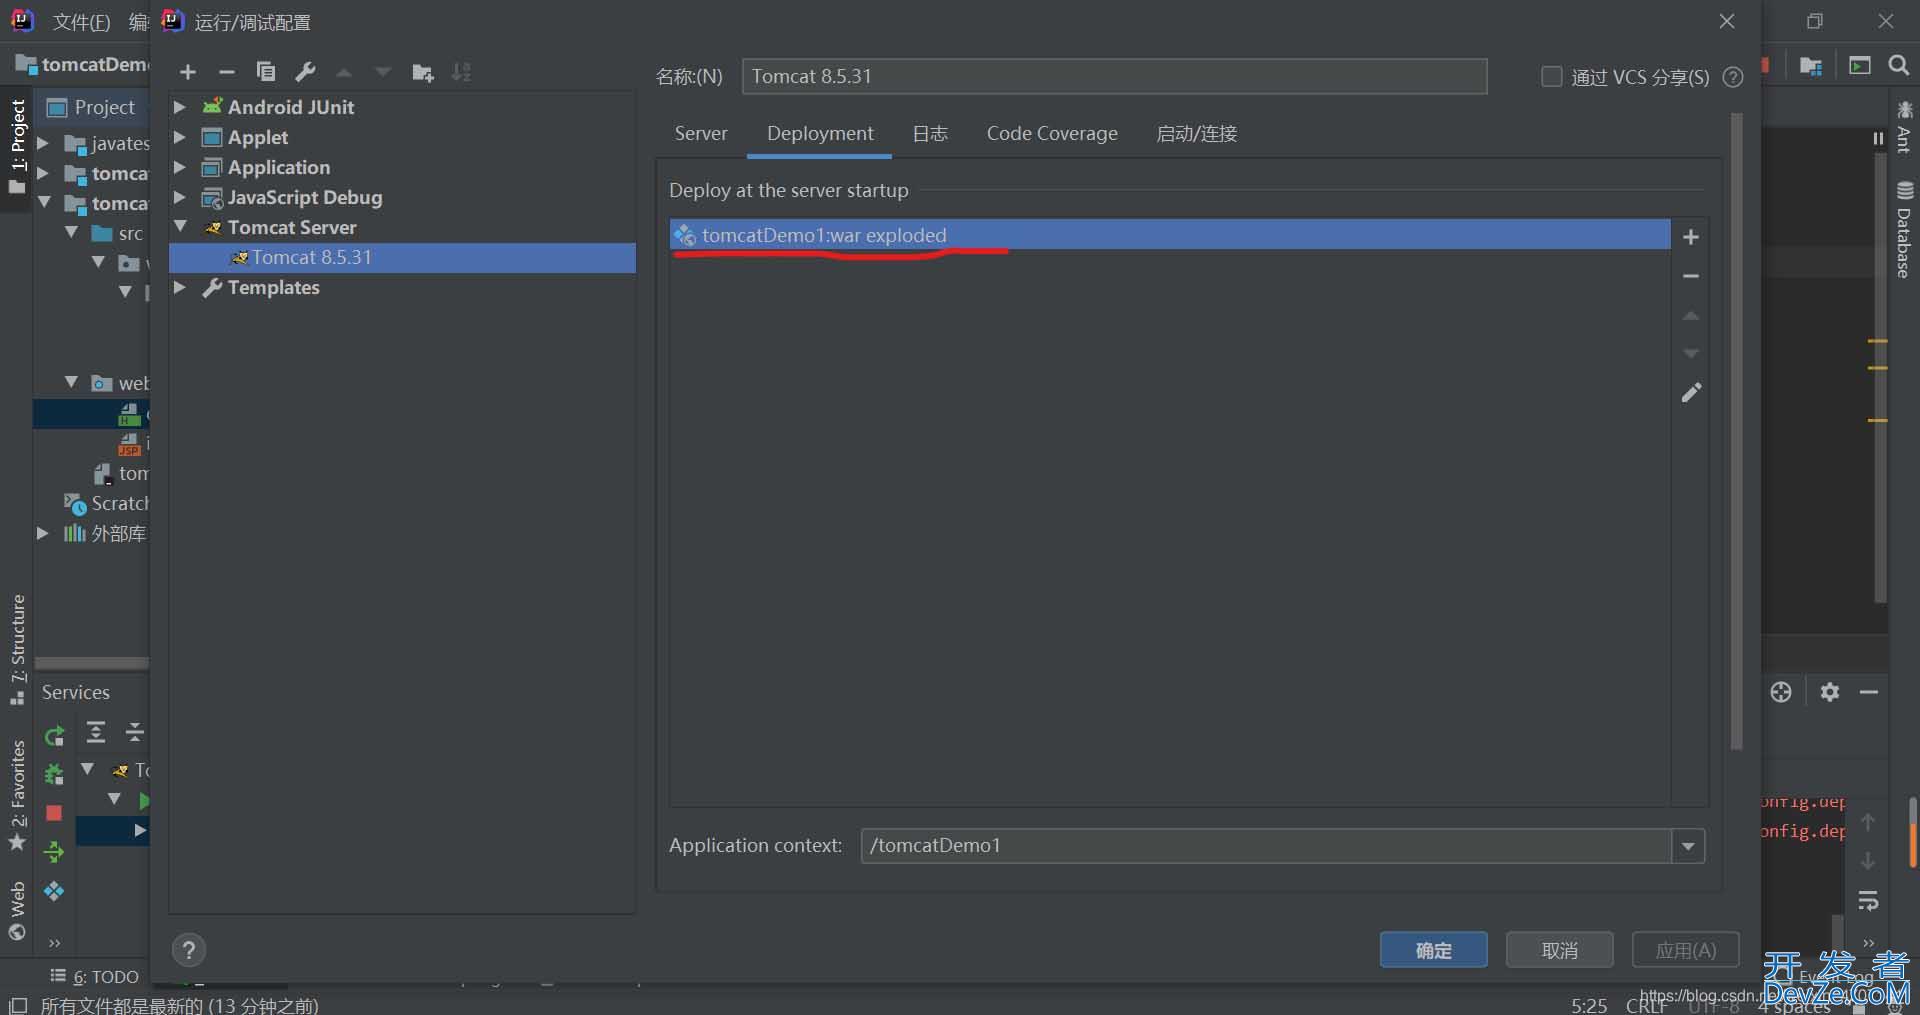
Task: Click the wrench edit templates icon
Action: click(305, 72)
